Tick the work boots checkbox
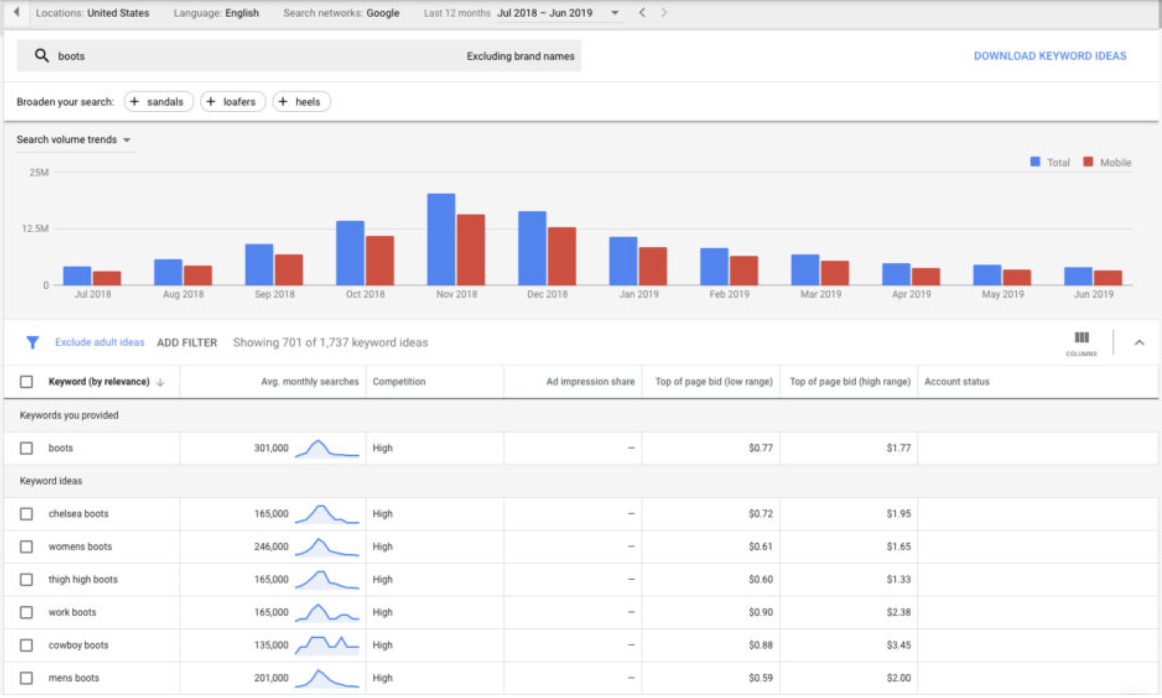 click(27, 612)
